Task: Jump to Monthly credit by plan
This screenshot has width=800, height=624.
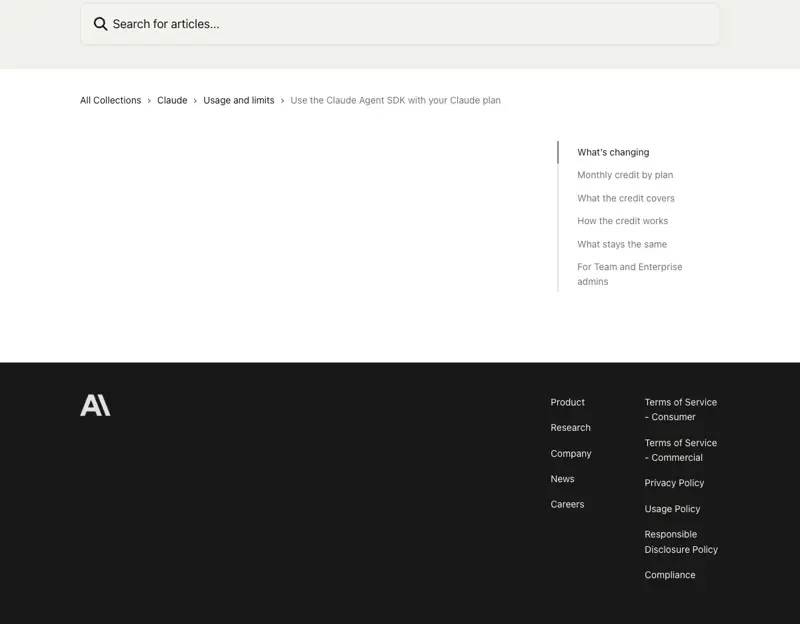Action: [x=625, y=175]
